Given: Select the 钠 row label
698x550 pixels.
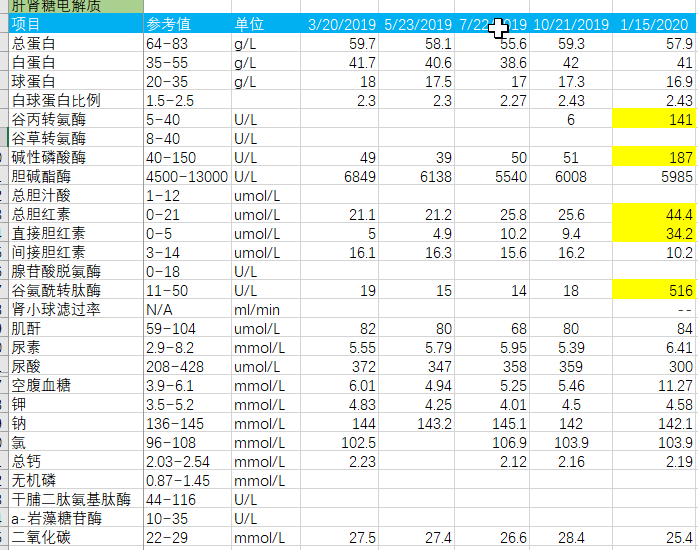Looking at the screenshot, I should [x=19, y=424].
